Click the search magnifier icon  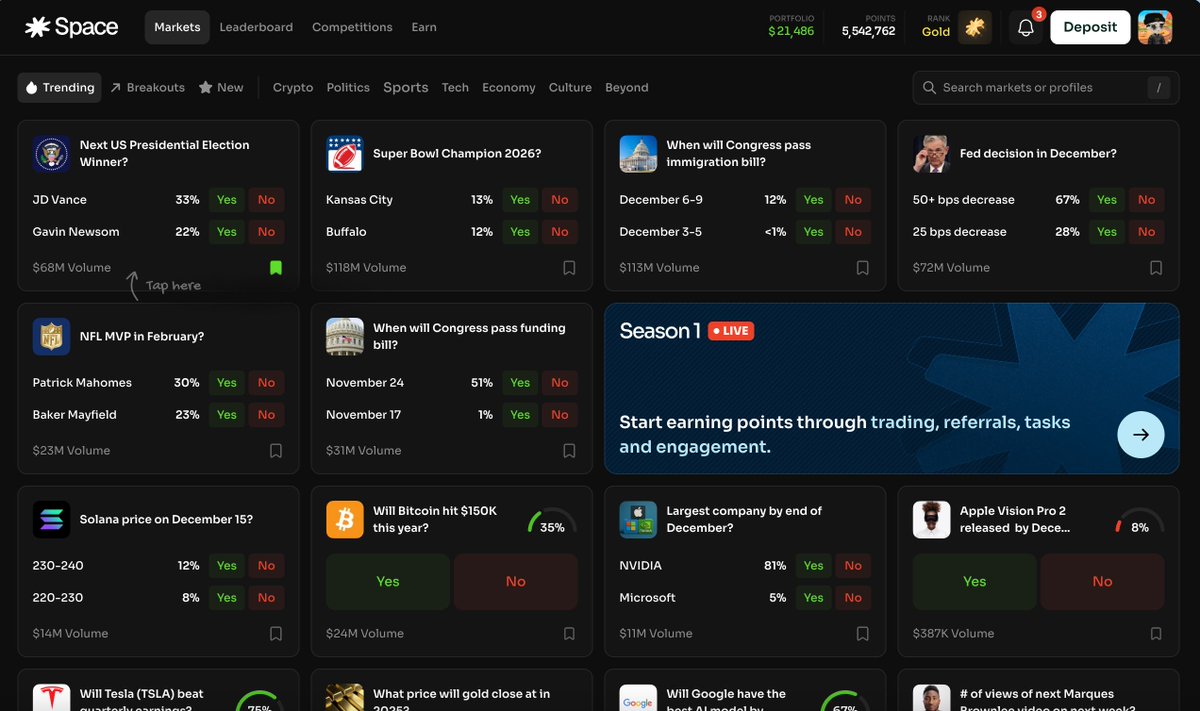929,88
